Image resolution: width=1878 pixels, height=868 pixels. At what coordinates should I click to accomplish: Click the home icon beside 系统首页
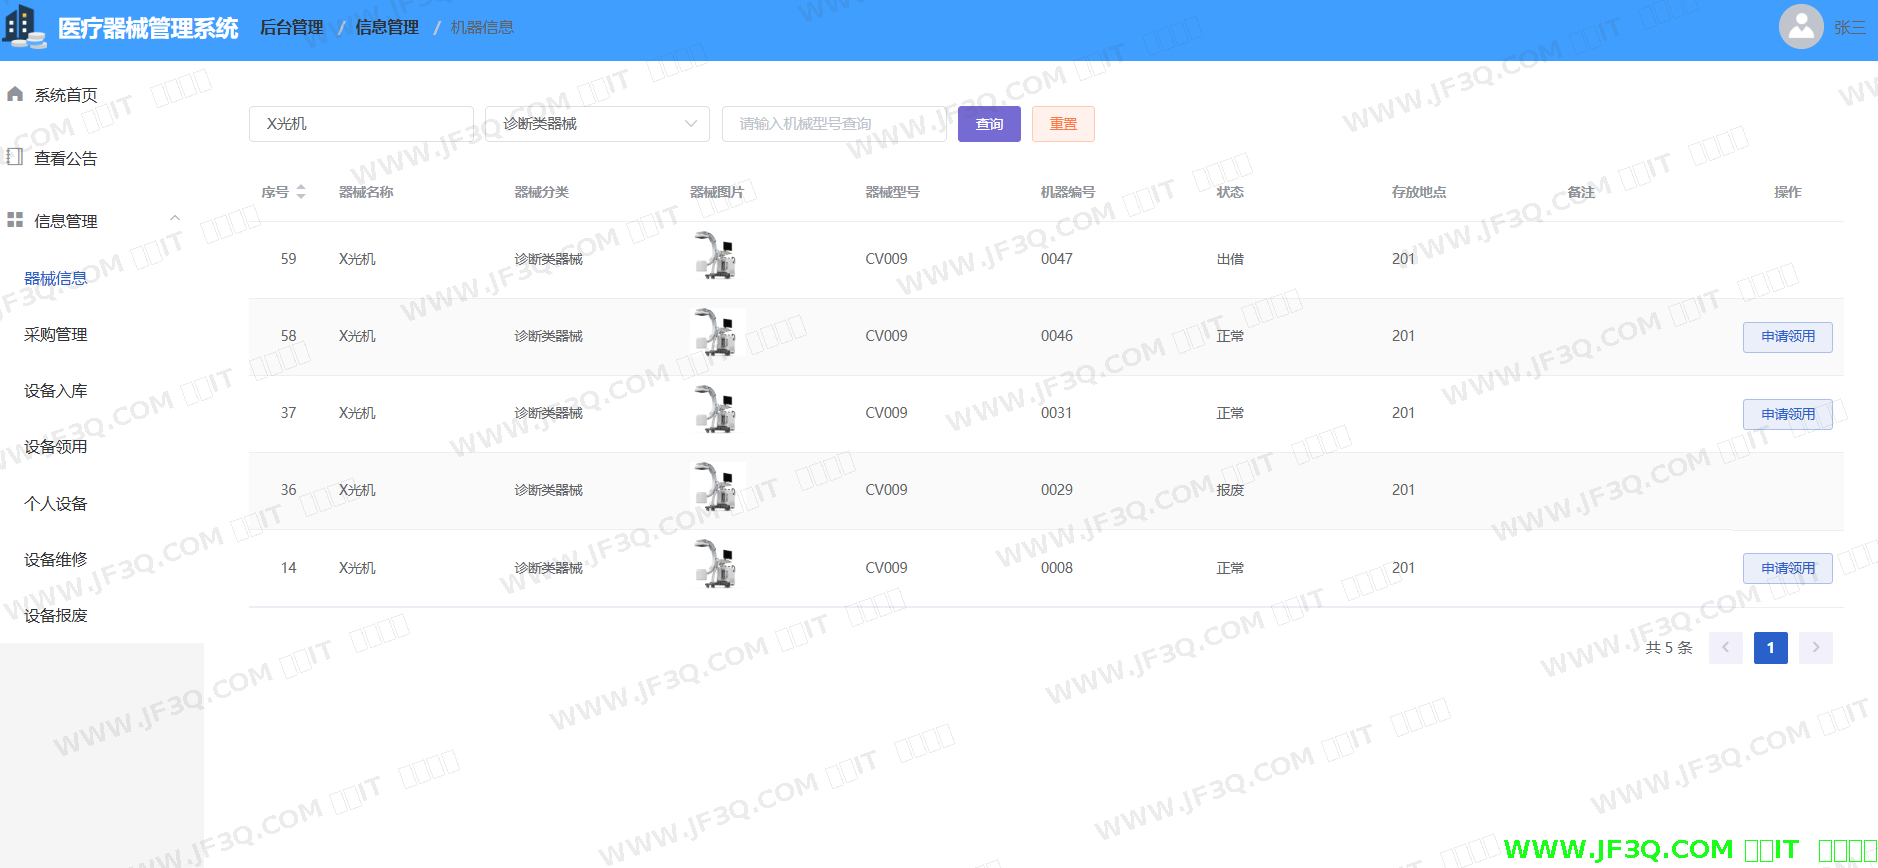[15, 94]
